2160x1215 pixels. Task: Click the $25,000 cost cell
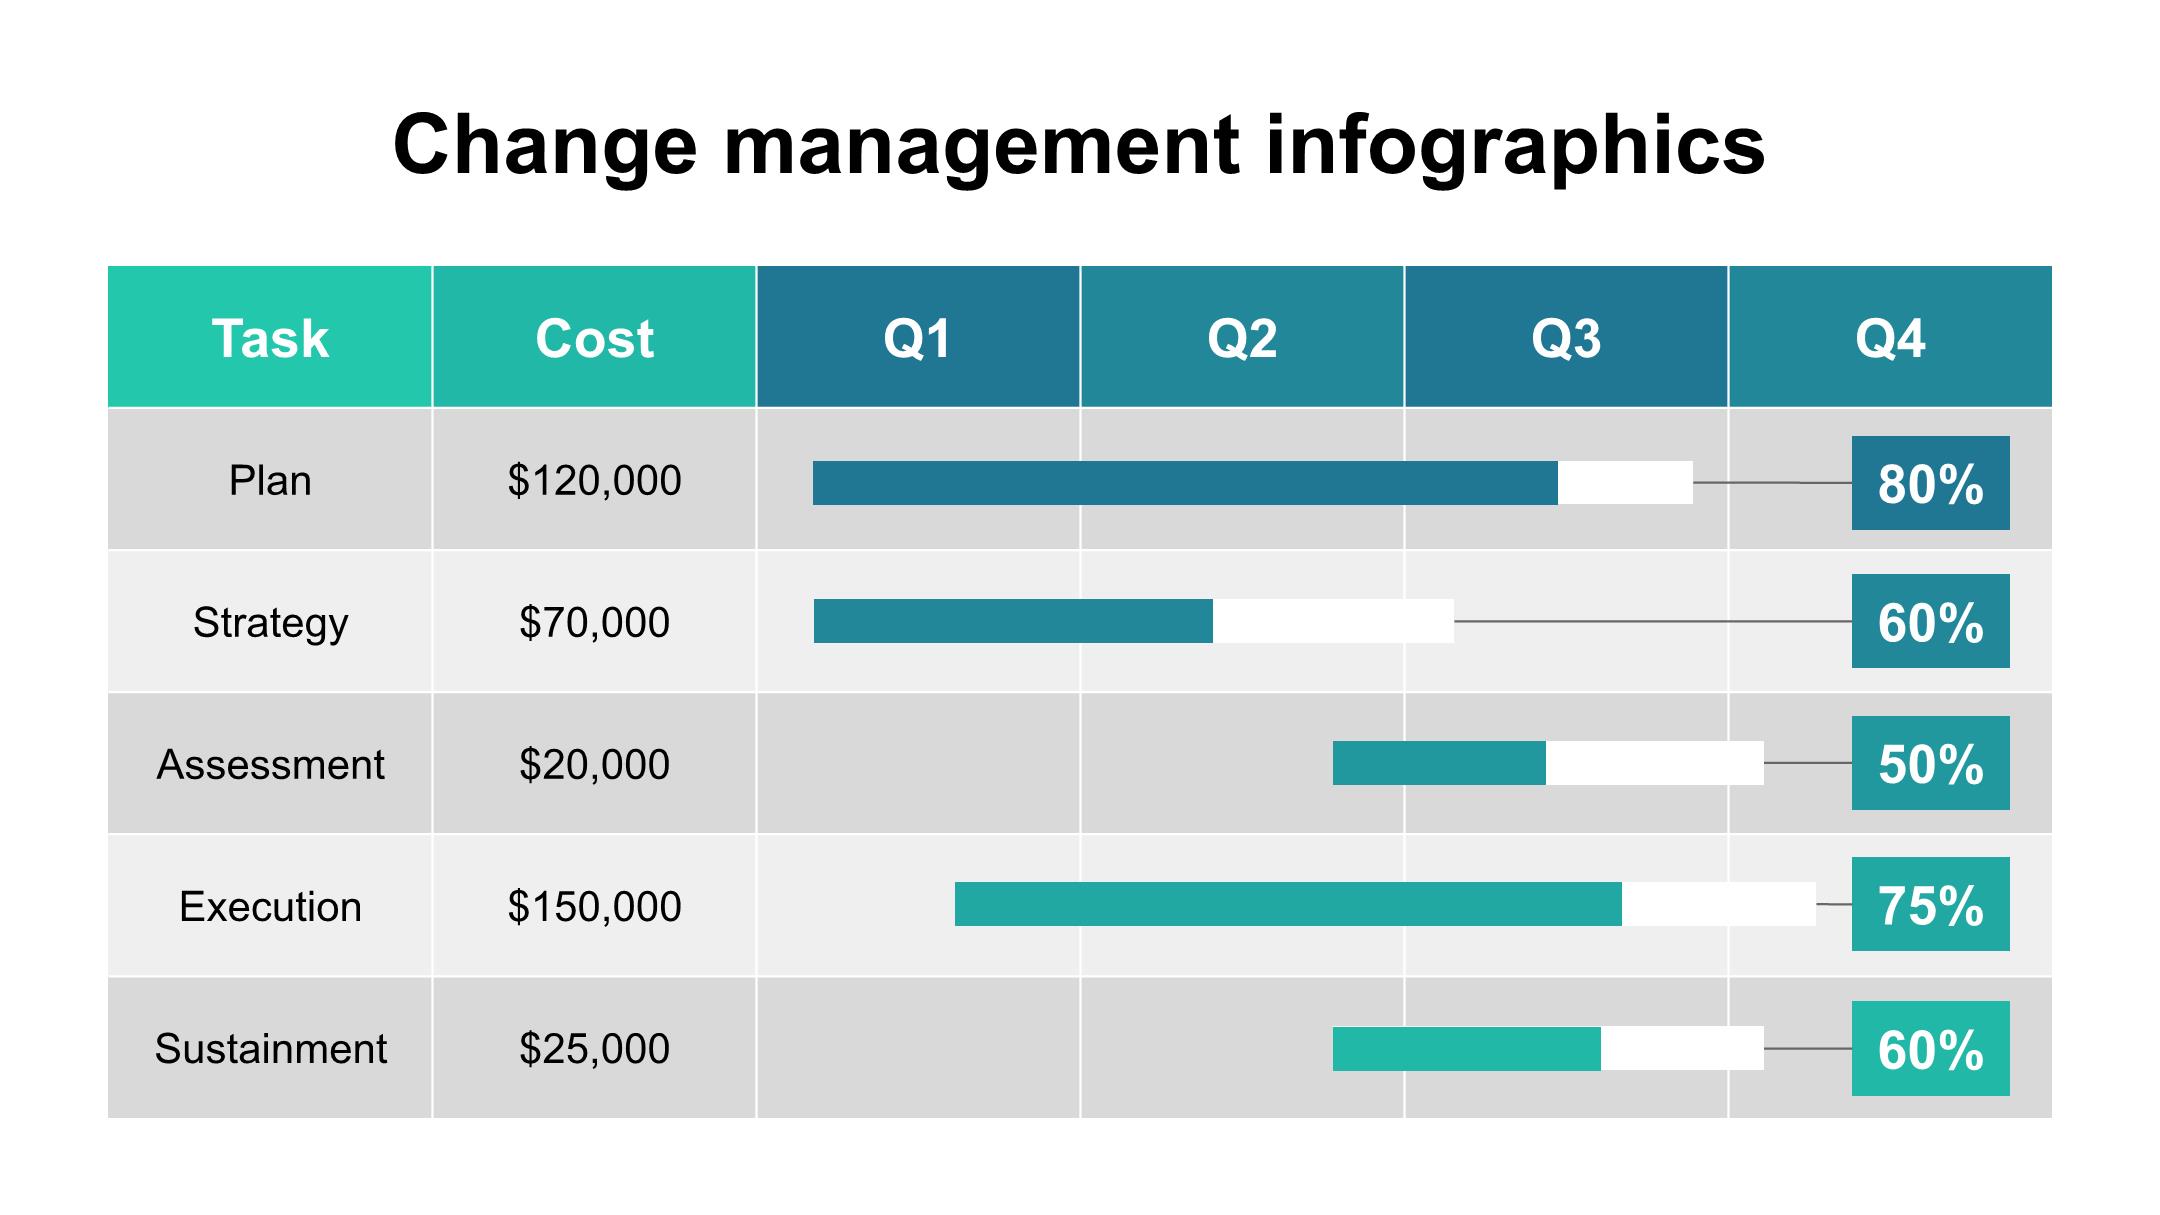pyautogui.click(x=594, y=1049)
